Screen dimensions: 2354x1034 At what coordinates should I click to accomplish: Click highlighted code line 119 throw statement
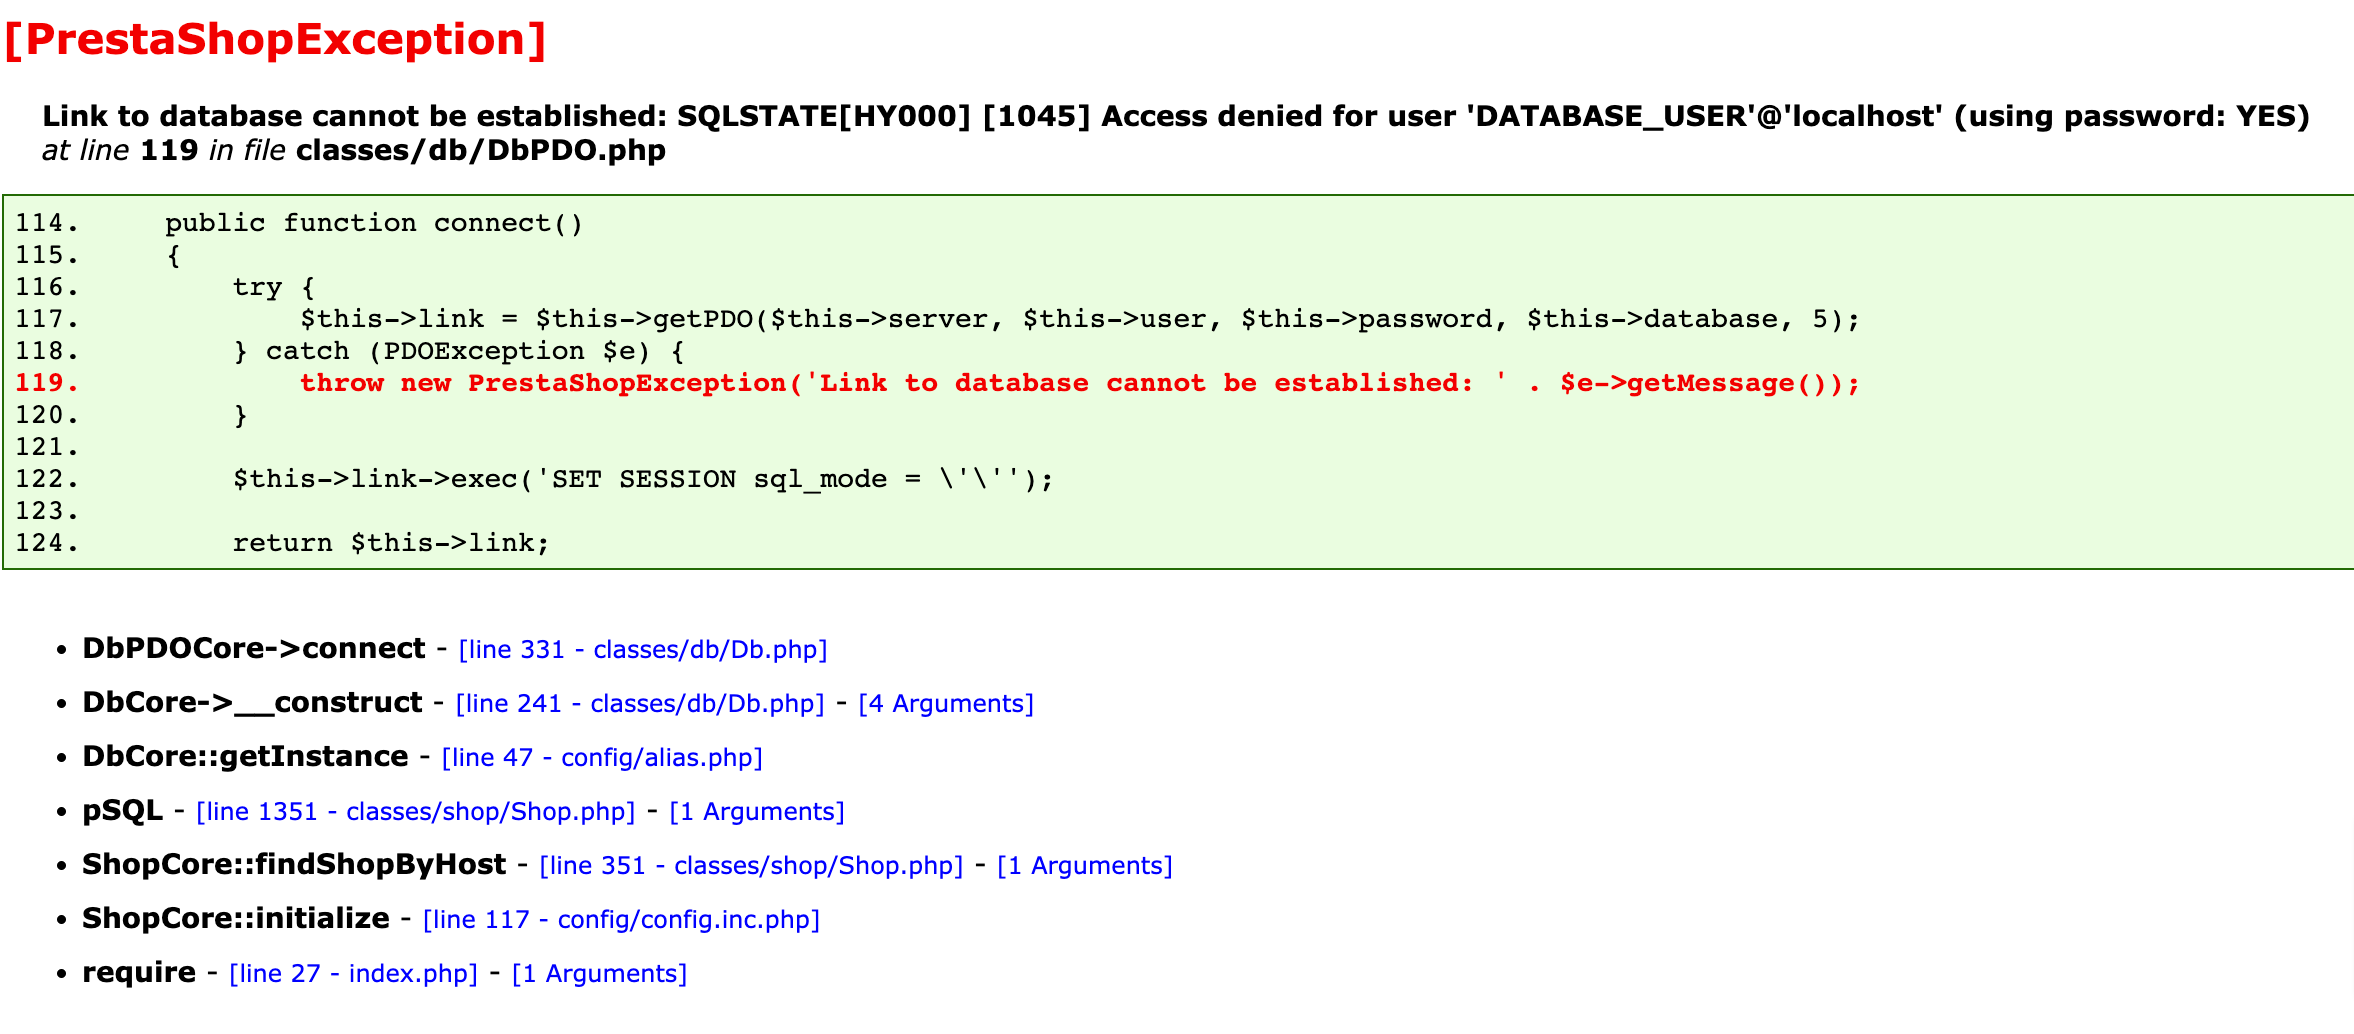(x=1080, y=383)
